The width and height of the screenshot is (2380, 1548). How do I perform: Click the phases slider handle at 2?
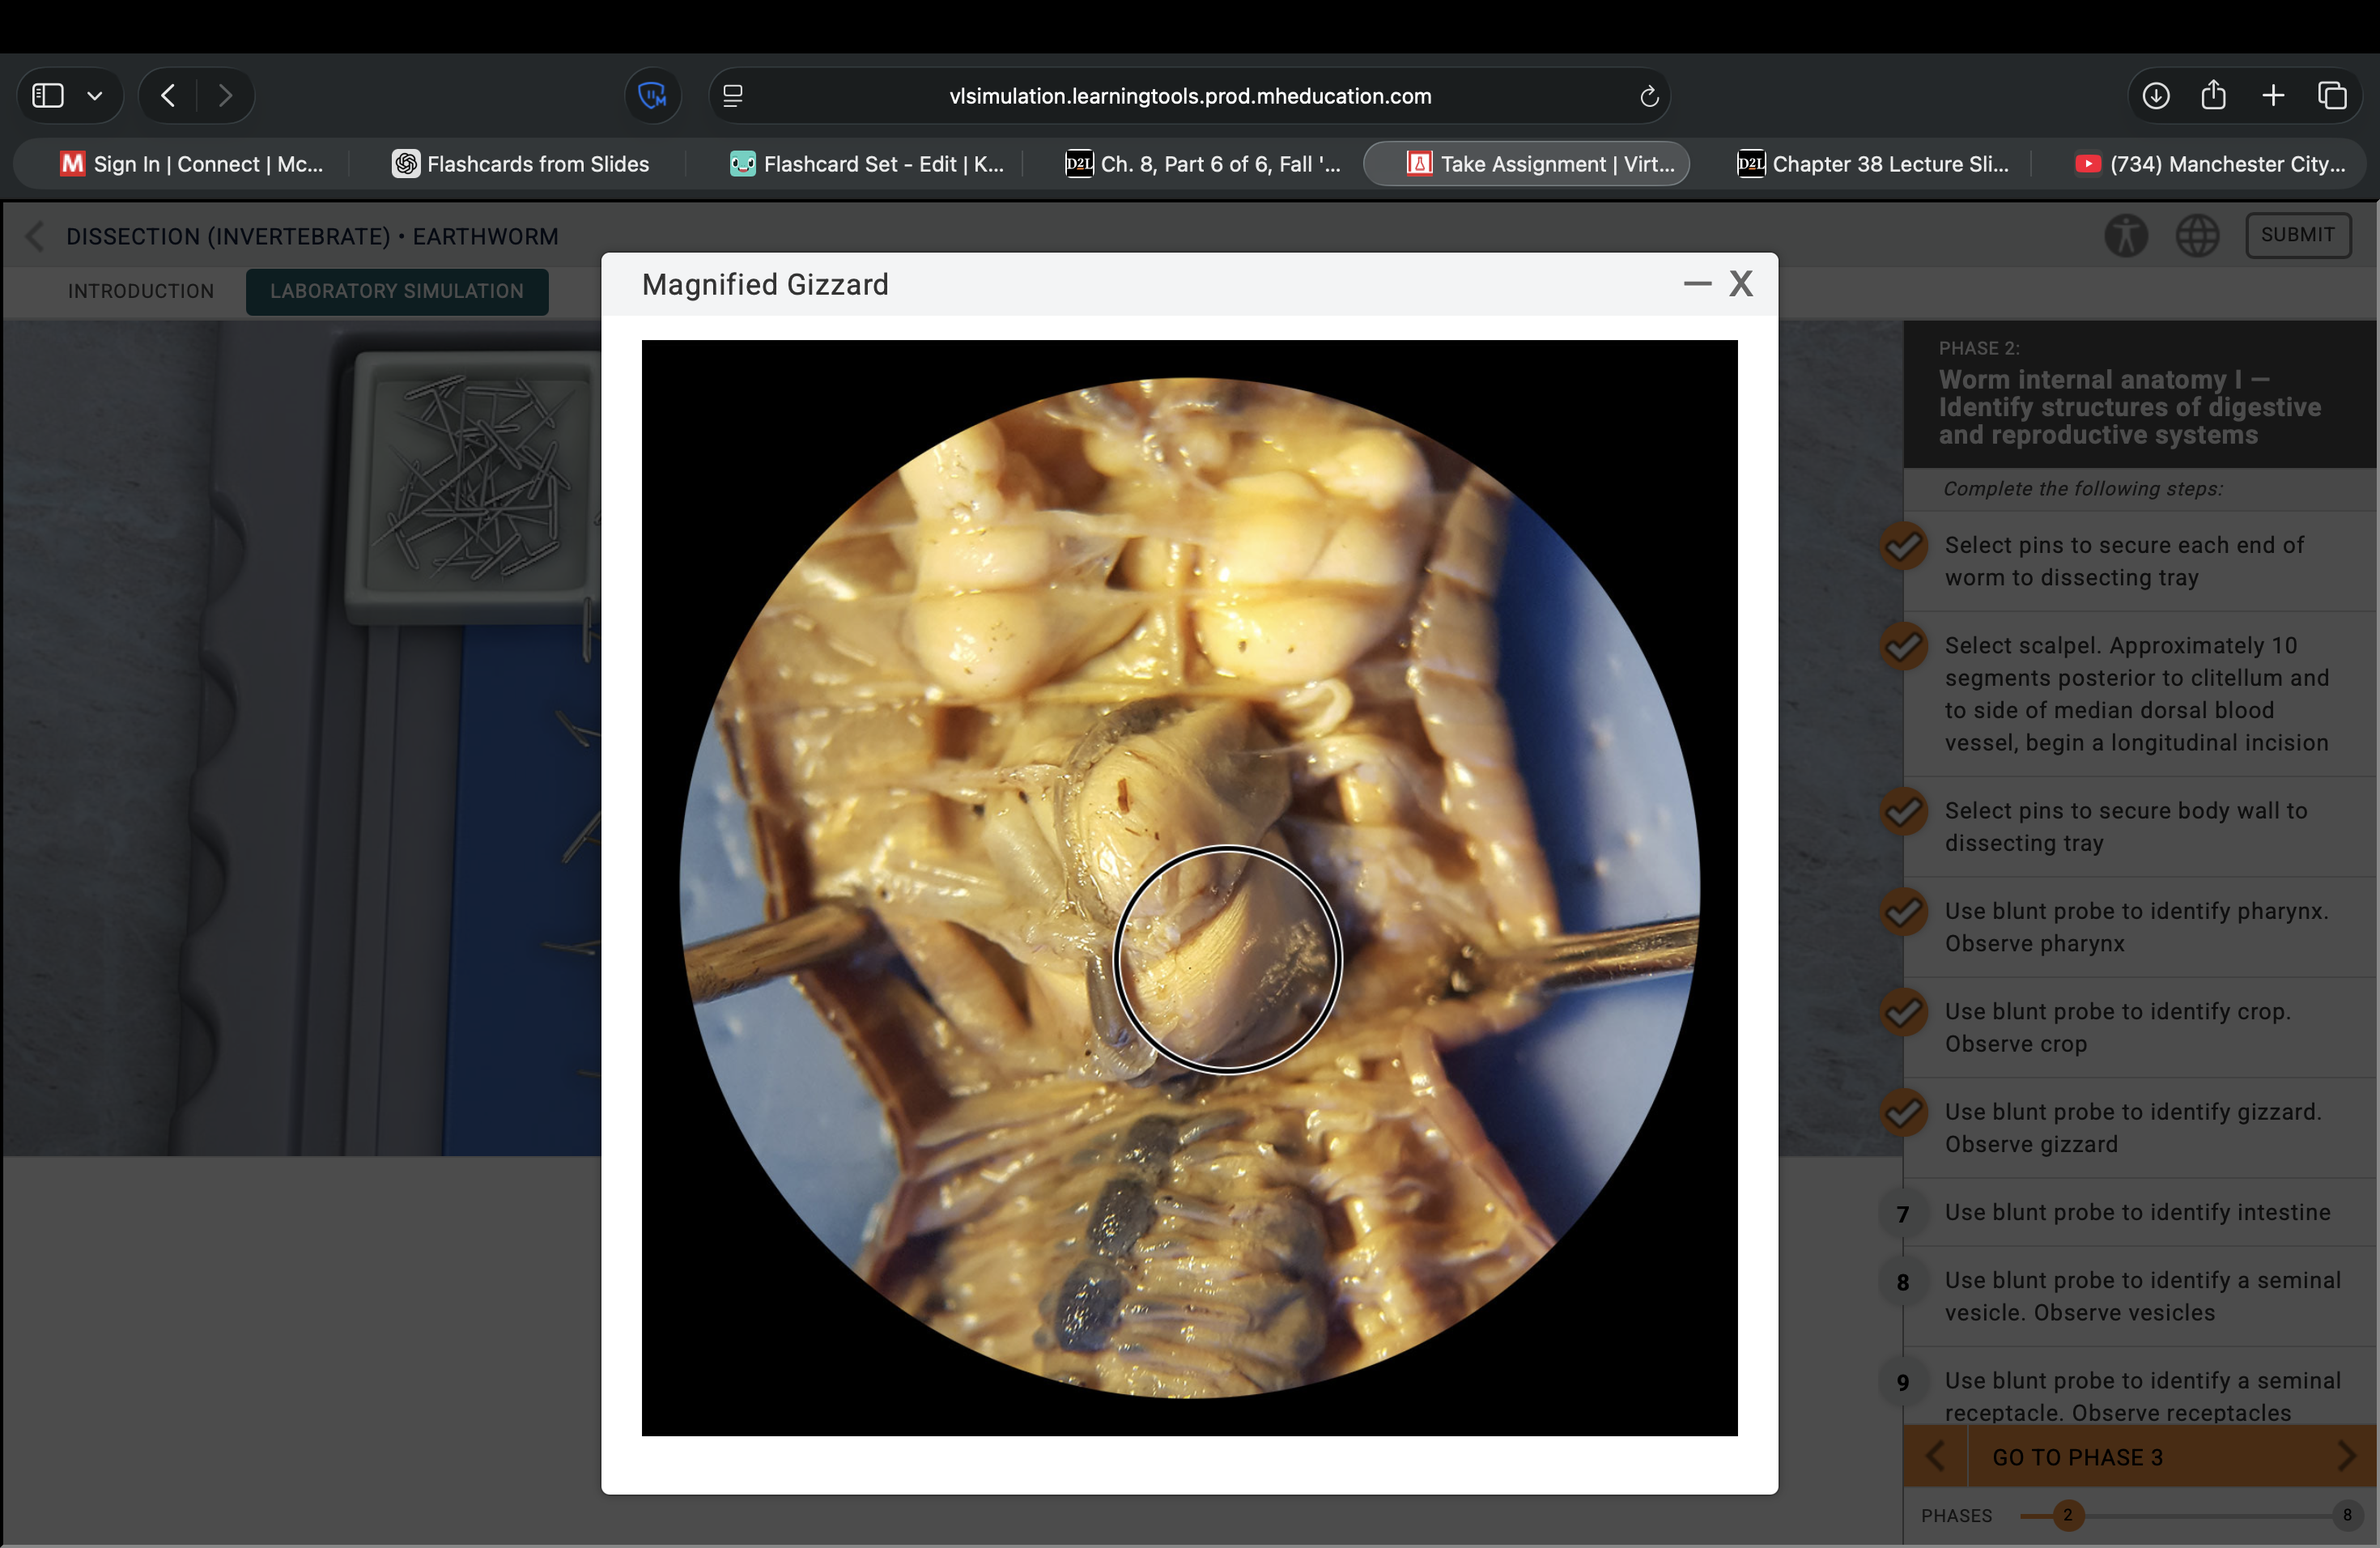point(2067,1515)
